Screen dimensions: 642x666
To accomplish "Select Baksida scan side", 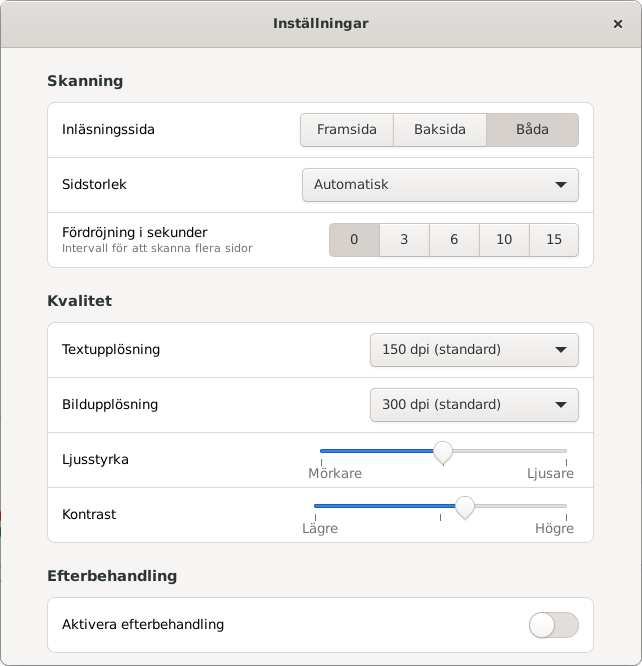I will coord(440,130).
